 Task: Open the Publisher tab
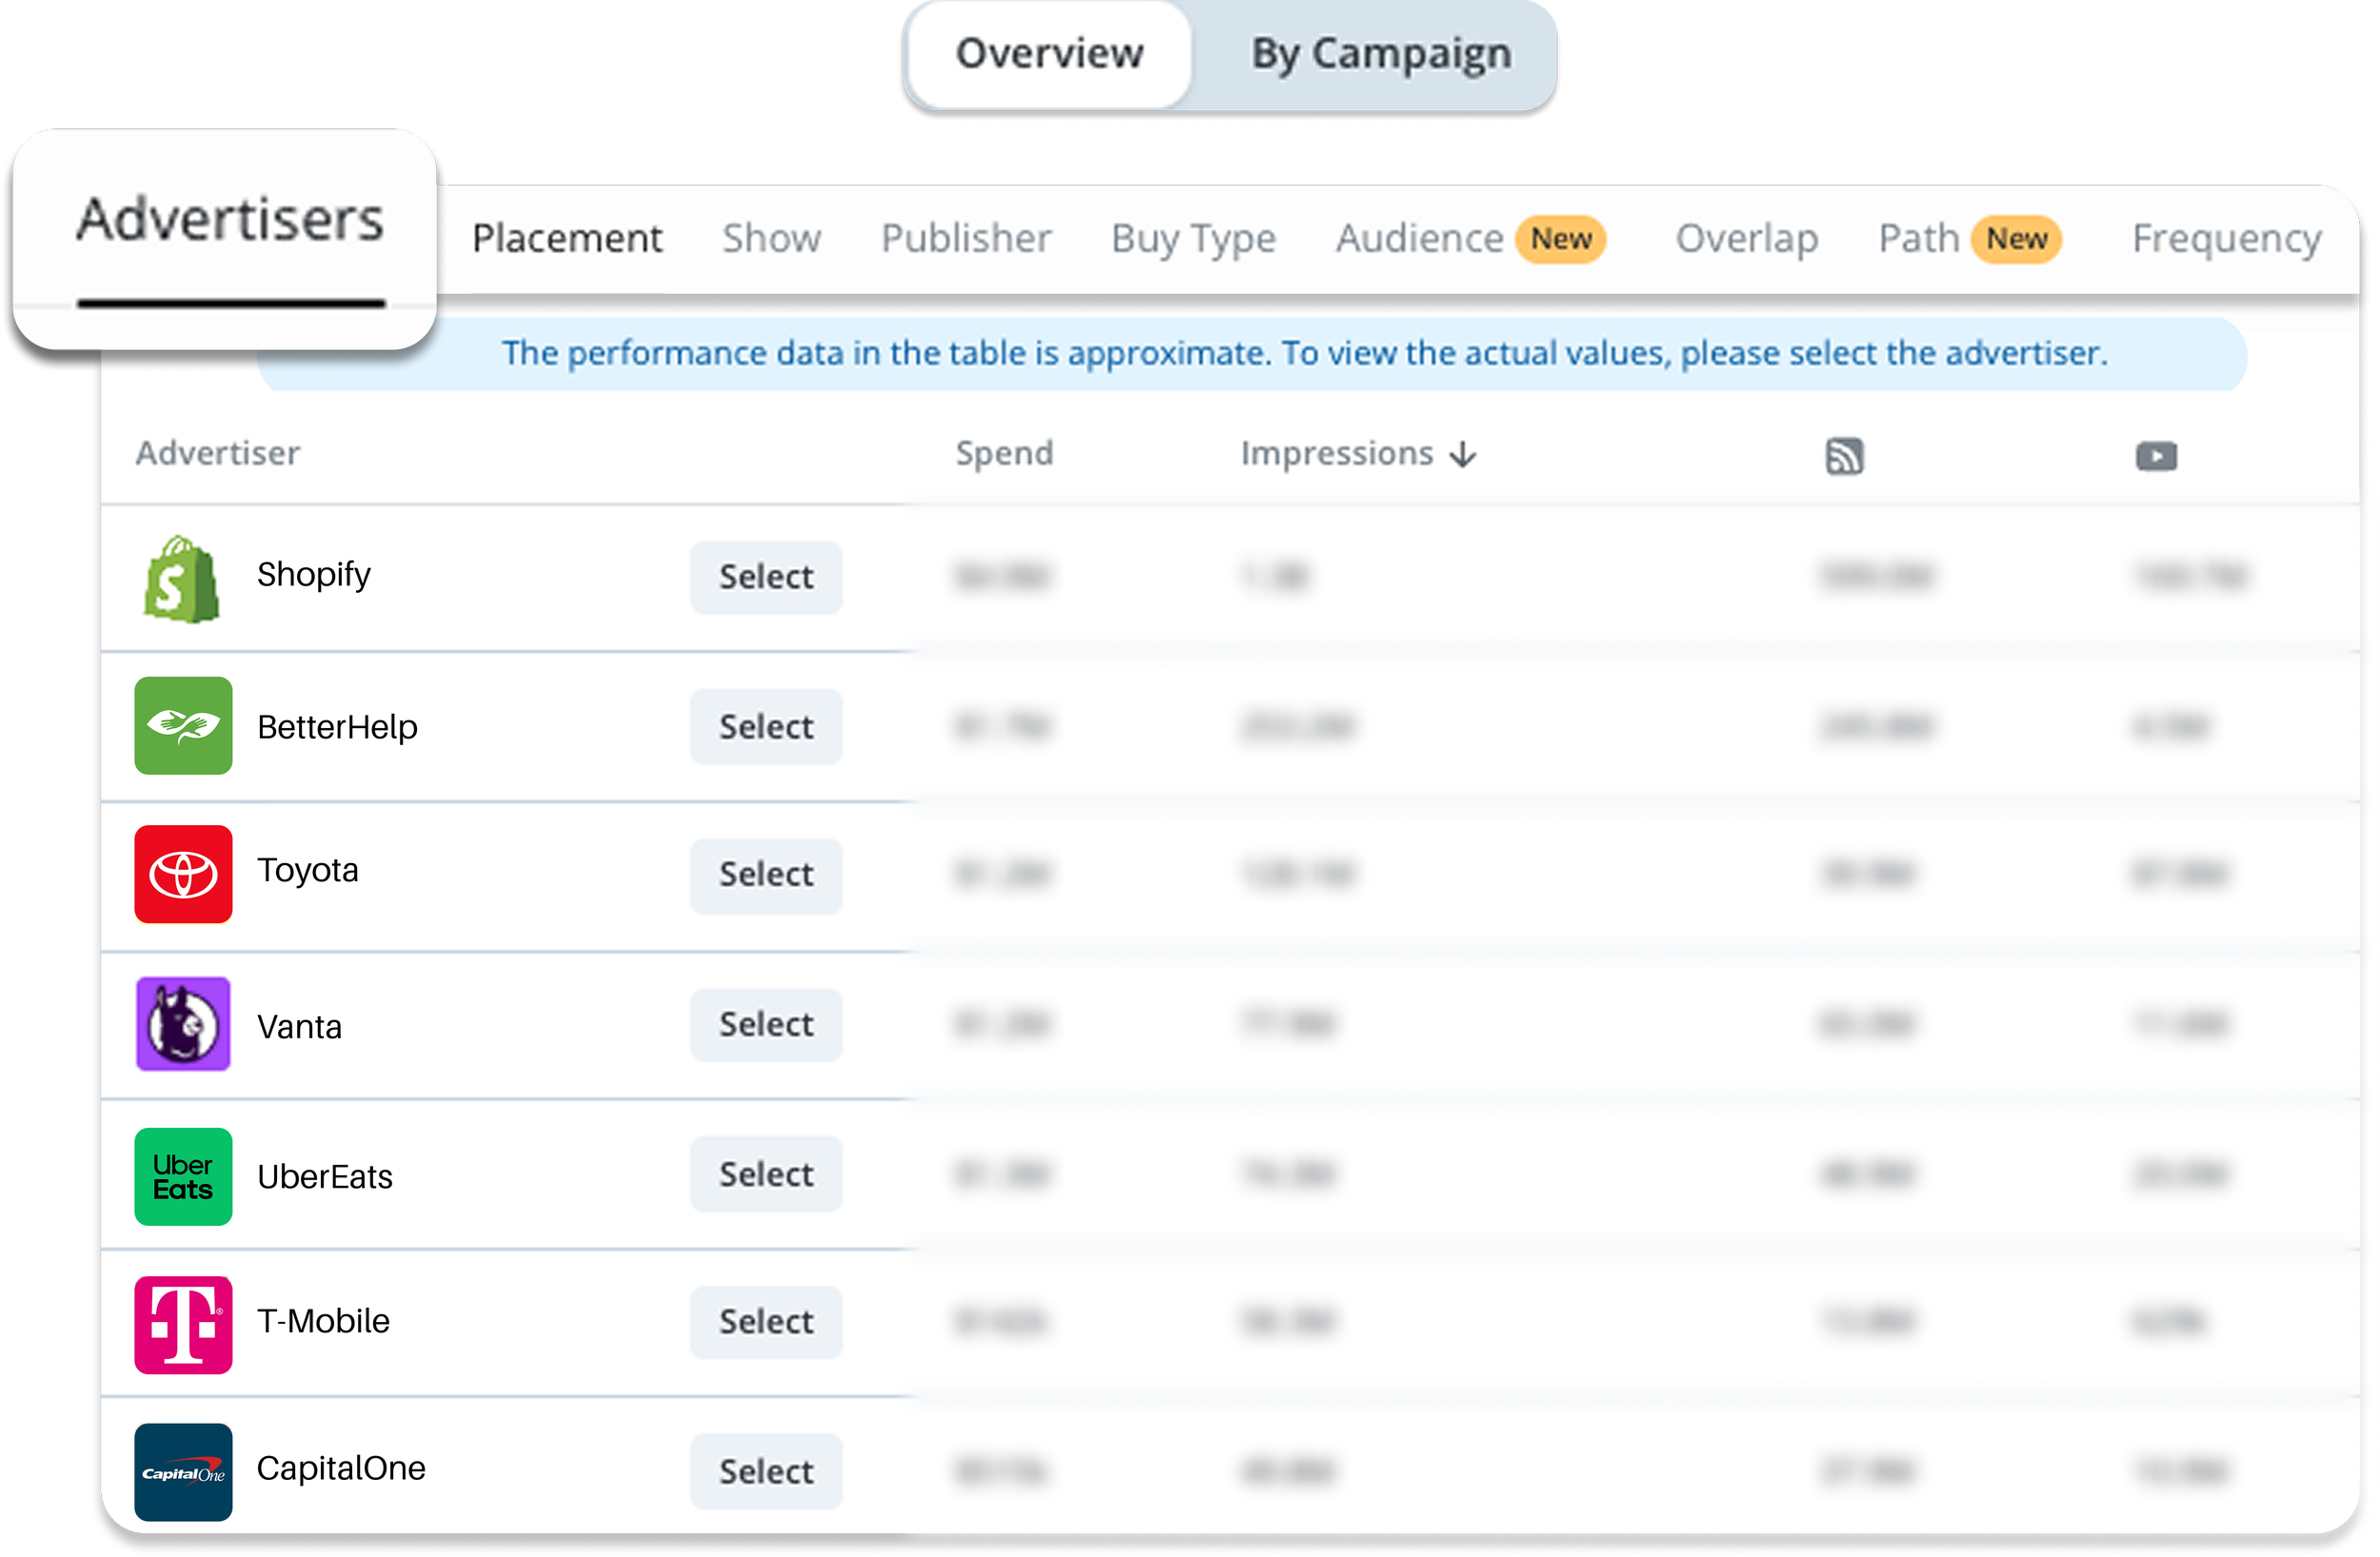[966, 239]
